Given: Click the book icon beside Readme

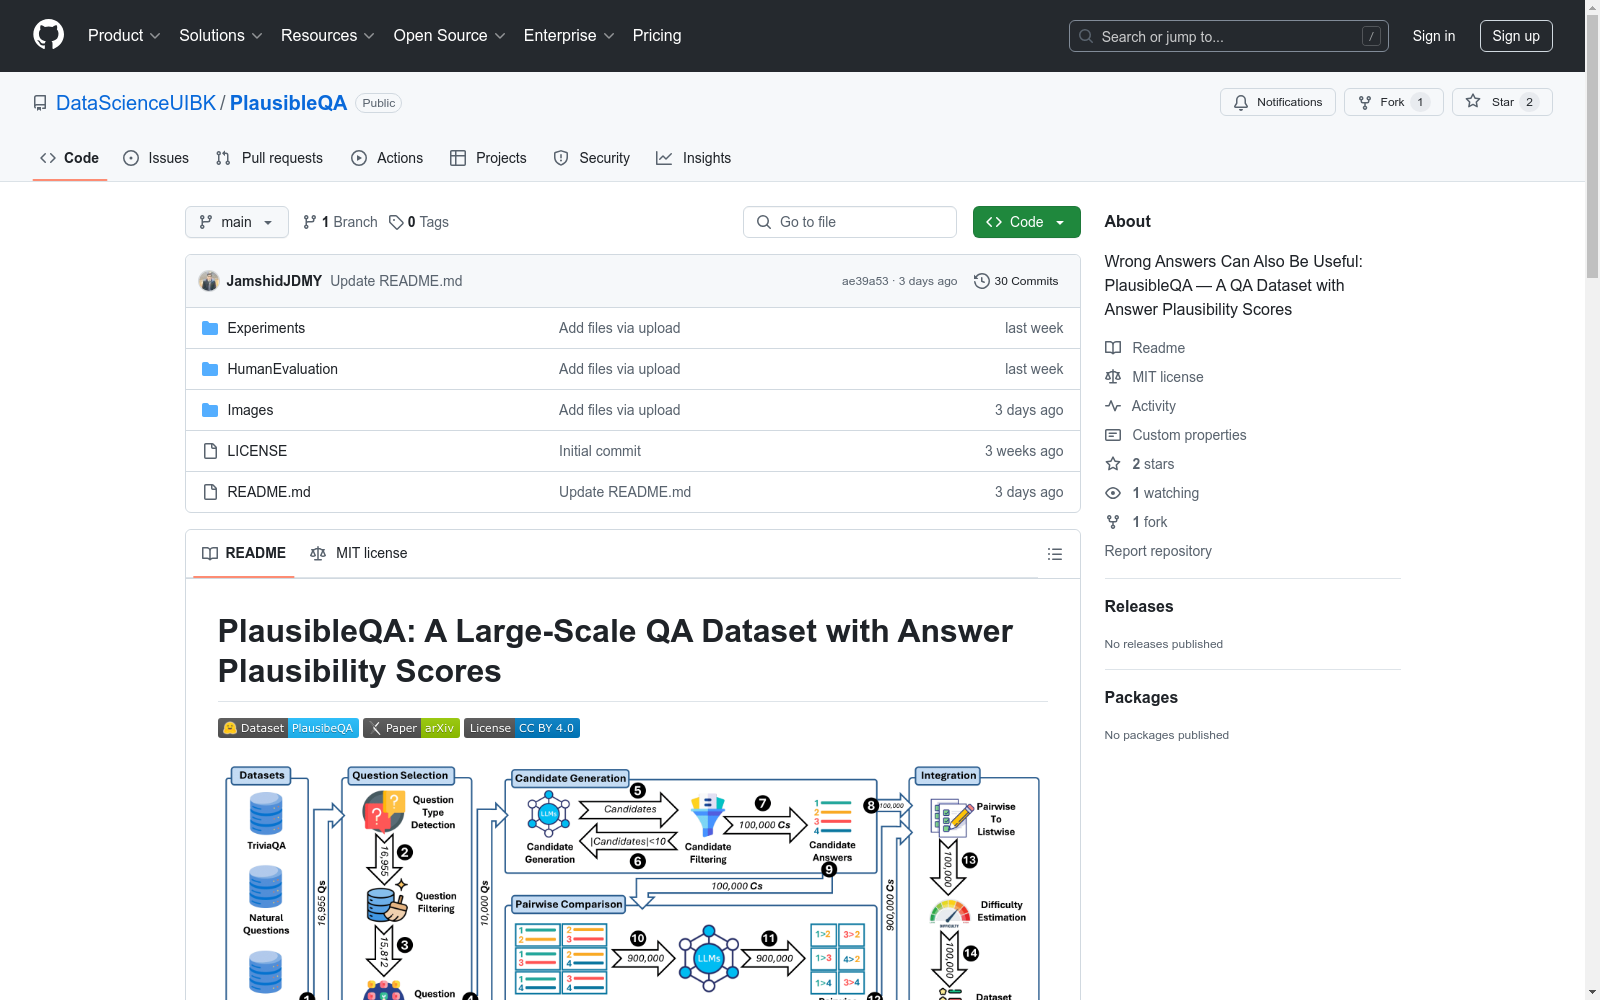Looking at the screenshot, I should (x=1113, y=348).
